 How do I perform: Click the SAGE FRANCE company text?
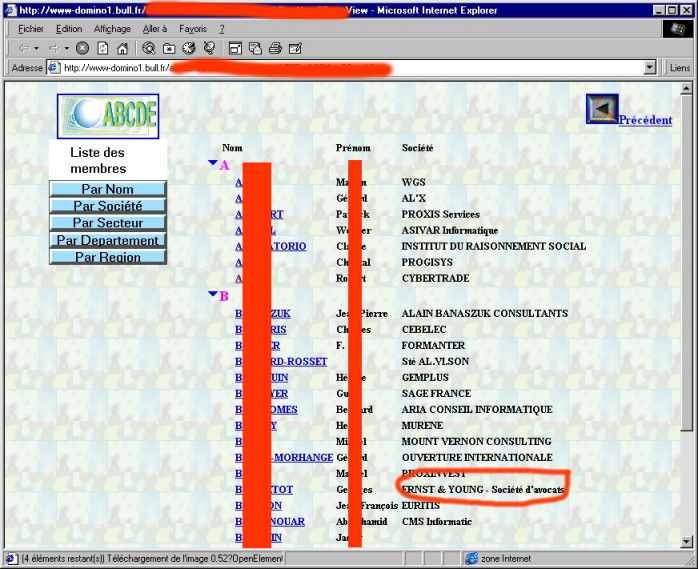[436, 394]
